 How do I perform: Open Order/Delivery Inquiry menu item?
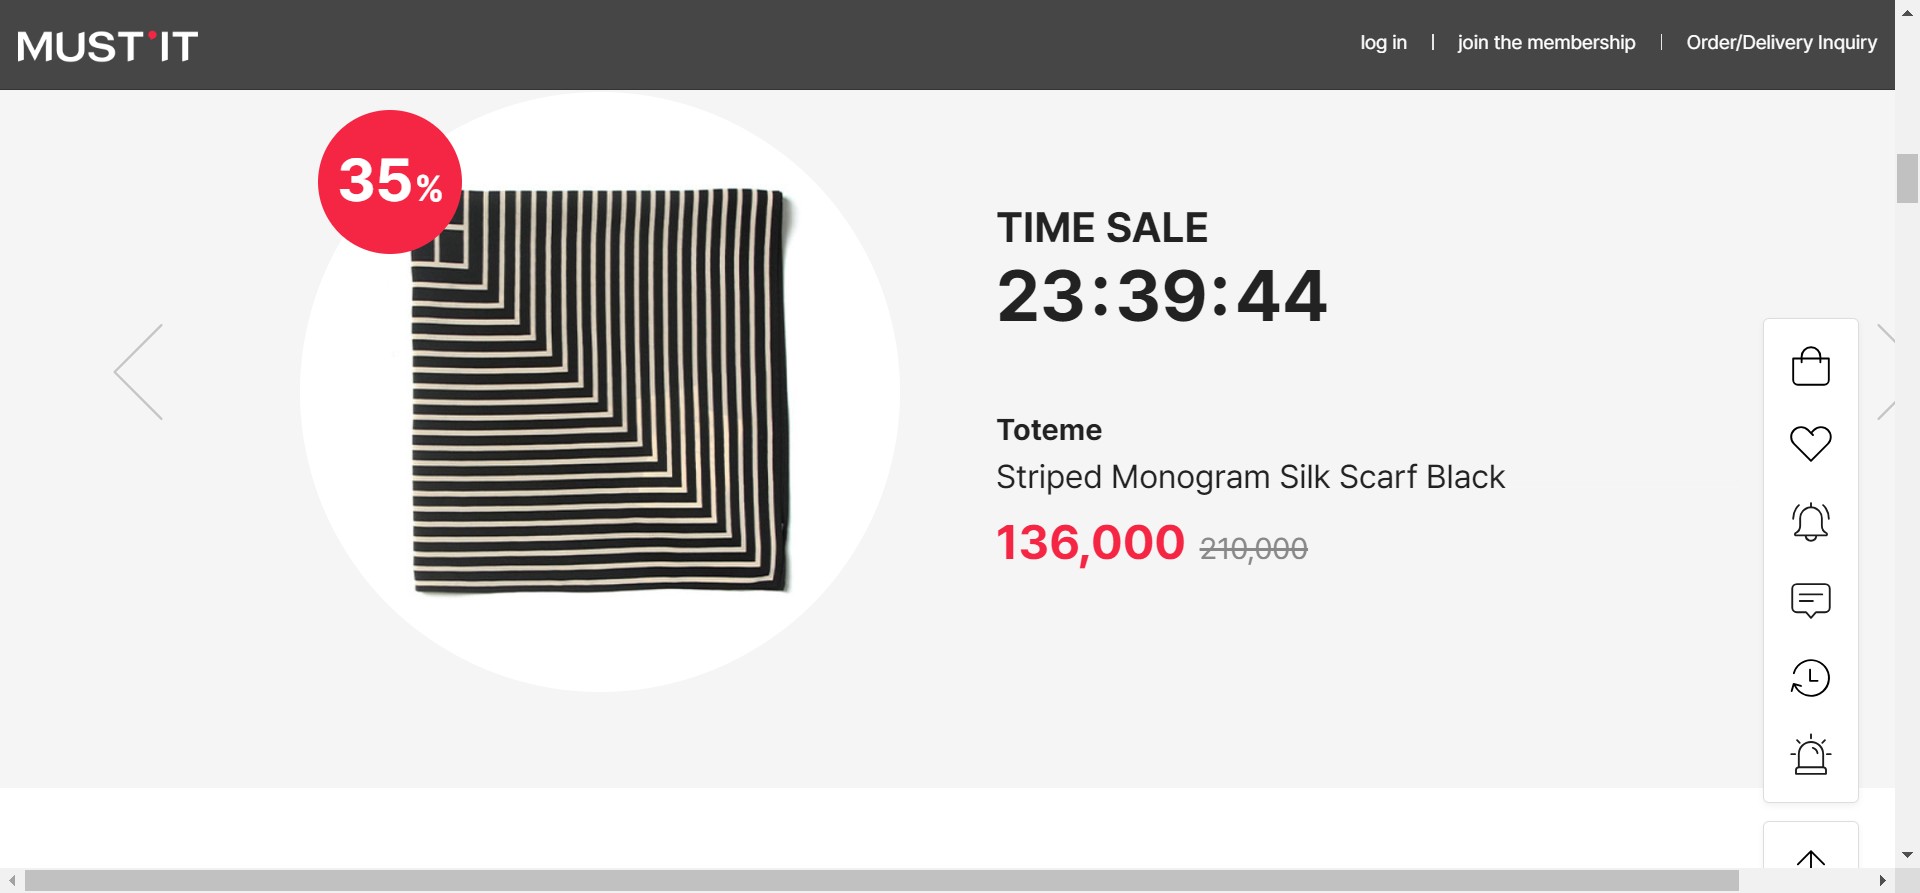click(x=1781, y=43)
